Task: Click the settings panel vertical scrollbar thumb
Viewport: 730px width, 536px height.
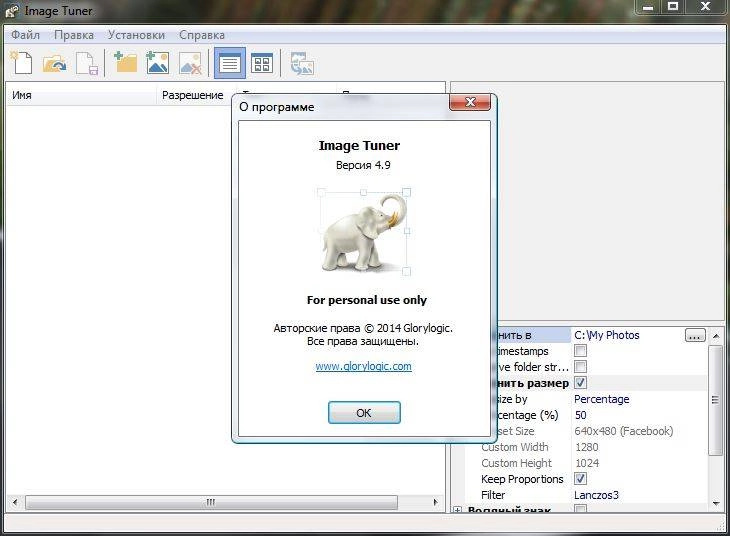Action: (x=715, y=400)
